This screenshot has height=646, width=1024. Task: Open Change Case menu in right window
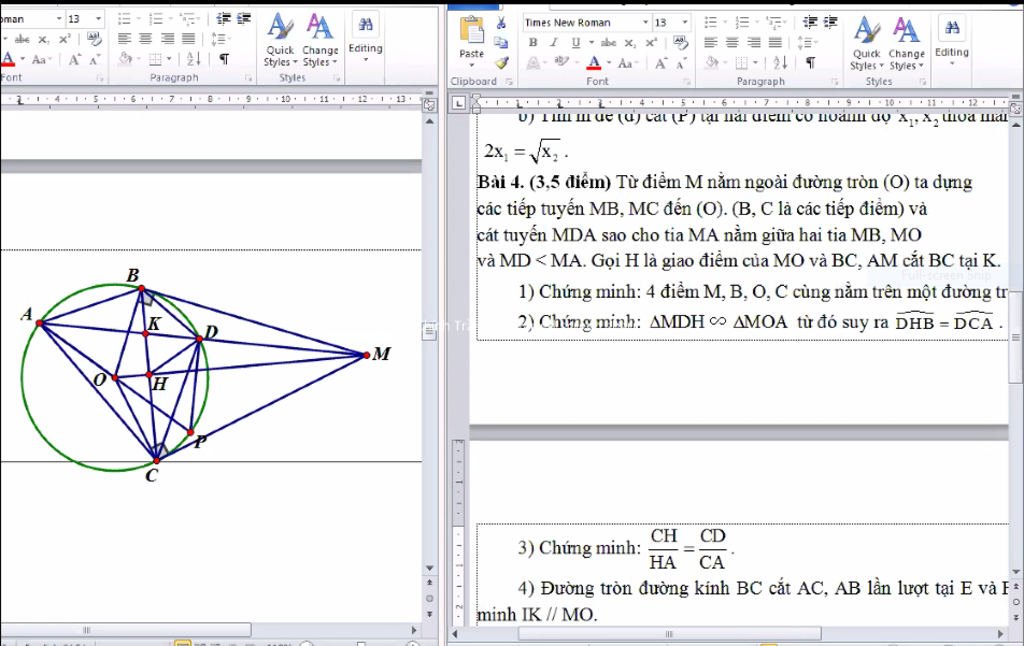pyautogui.click(x=626, y=63)
